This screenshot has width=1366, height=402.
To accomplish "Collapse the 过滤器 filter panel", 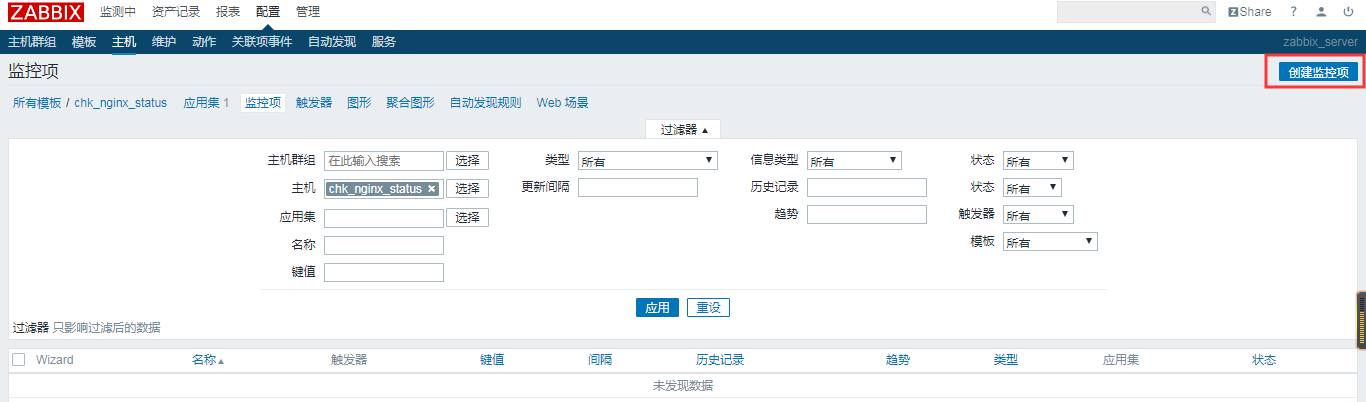I will pyautogui.click(x=683, y=130).
